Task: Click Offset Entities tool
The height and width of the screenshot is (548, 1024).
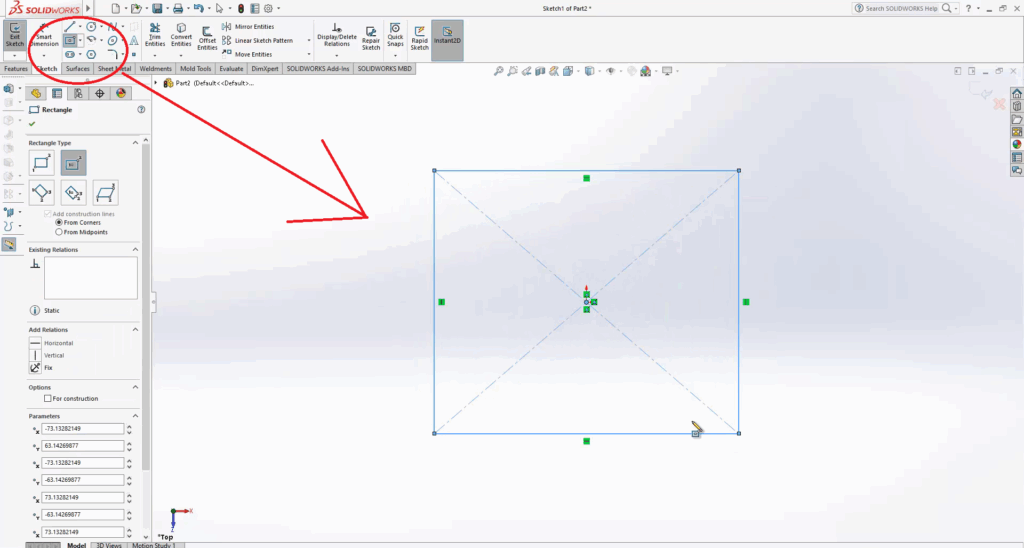Action: pyautogui.click(x=207, y=38)
